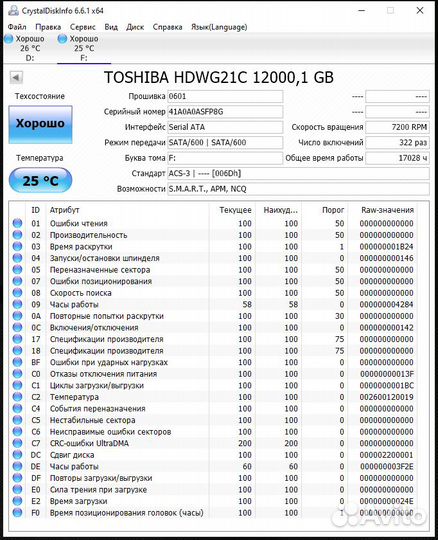Click status icon for ID DE Часы работы

click(x=17, y=466)
